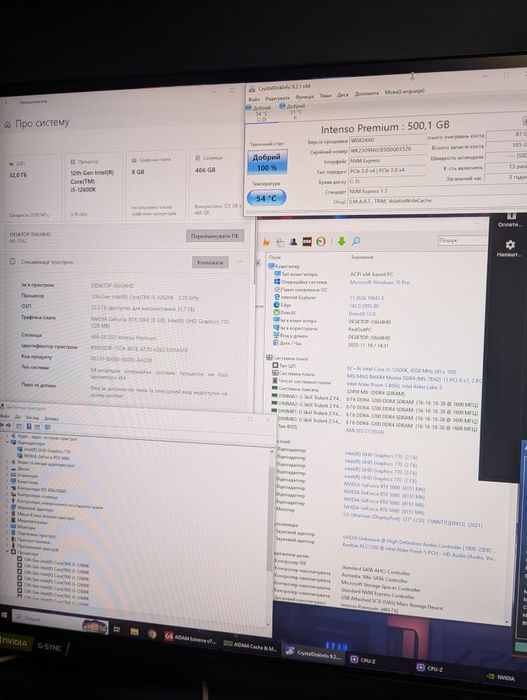Viewport: 527px width, 700px height.
Task: Expand the Монітори node in Device Manager
Action: pyautogui.click(x=8, y=527)
